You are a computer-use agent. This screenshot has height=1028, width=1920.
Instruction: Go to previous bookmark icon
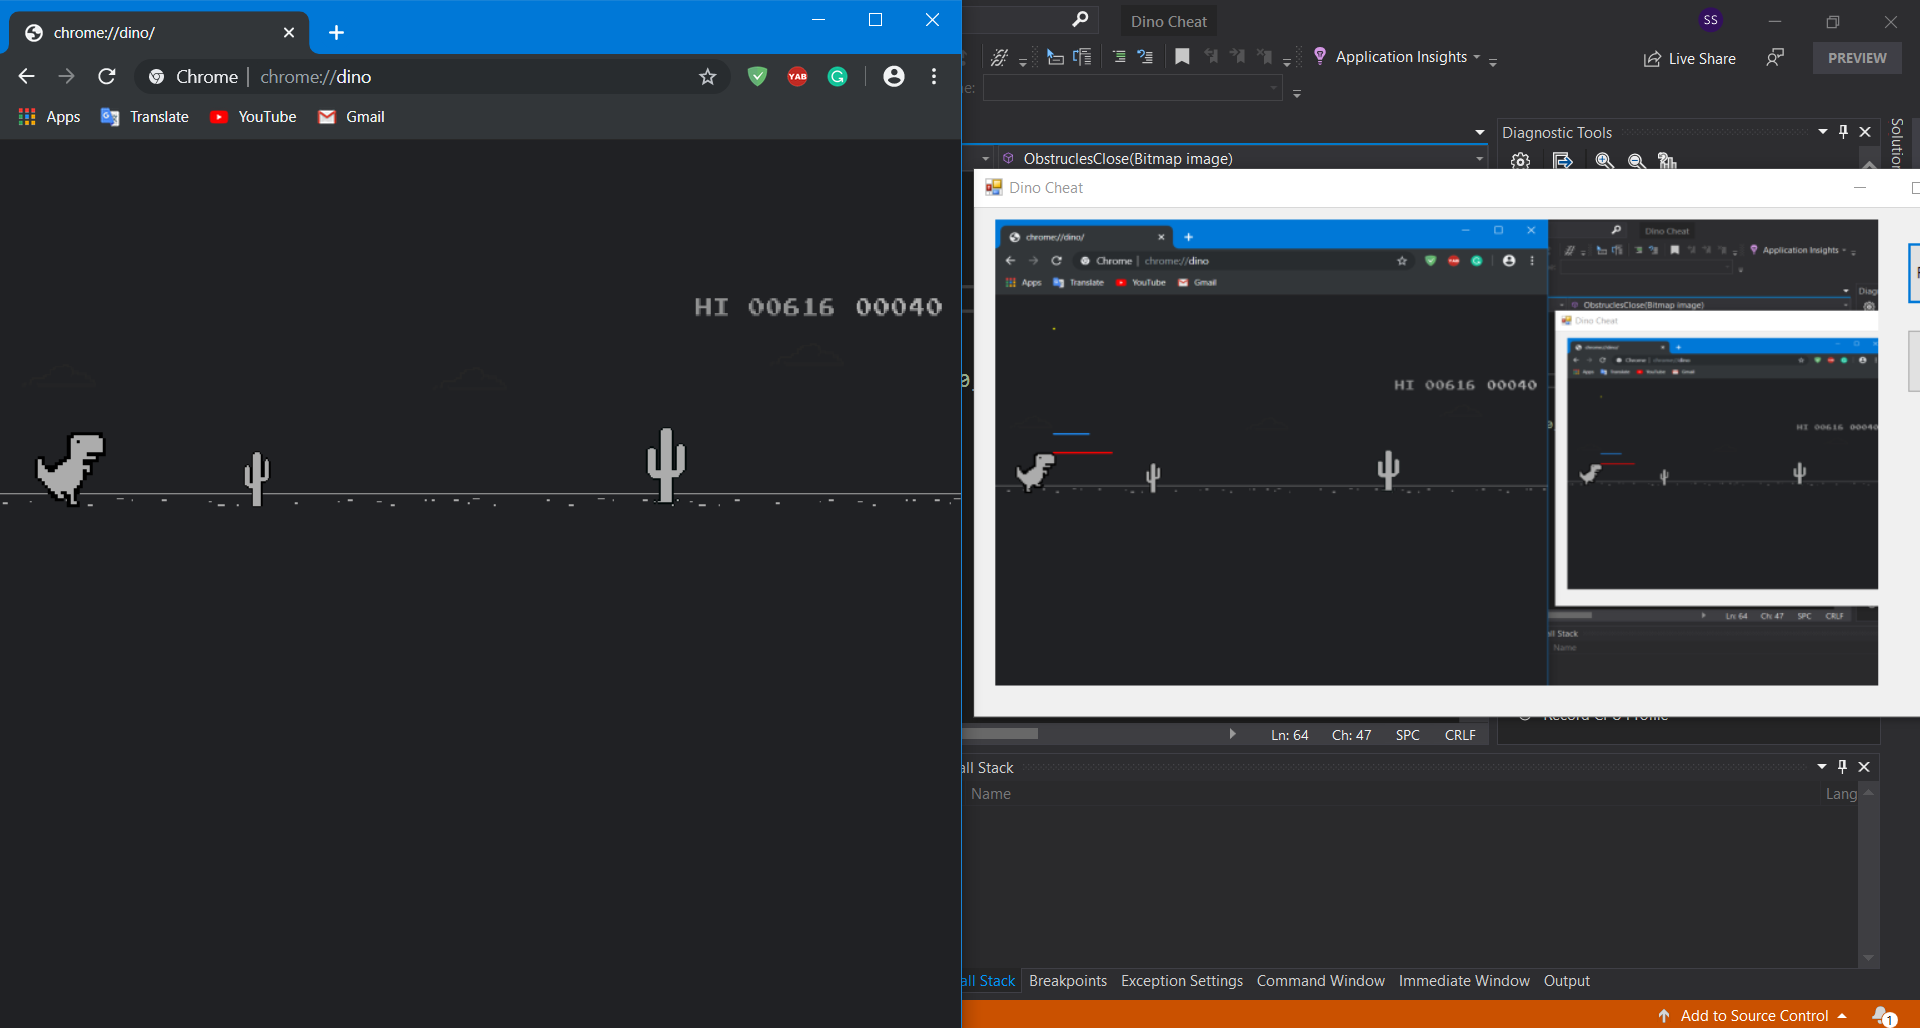[1212, 57]
